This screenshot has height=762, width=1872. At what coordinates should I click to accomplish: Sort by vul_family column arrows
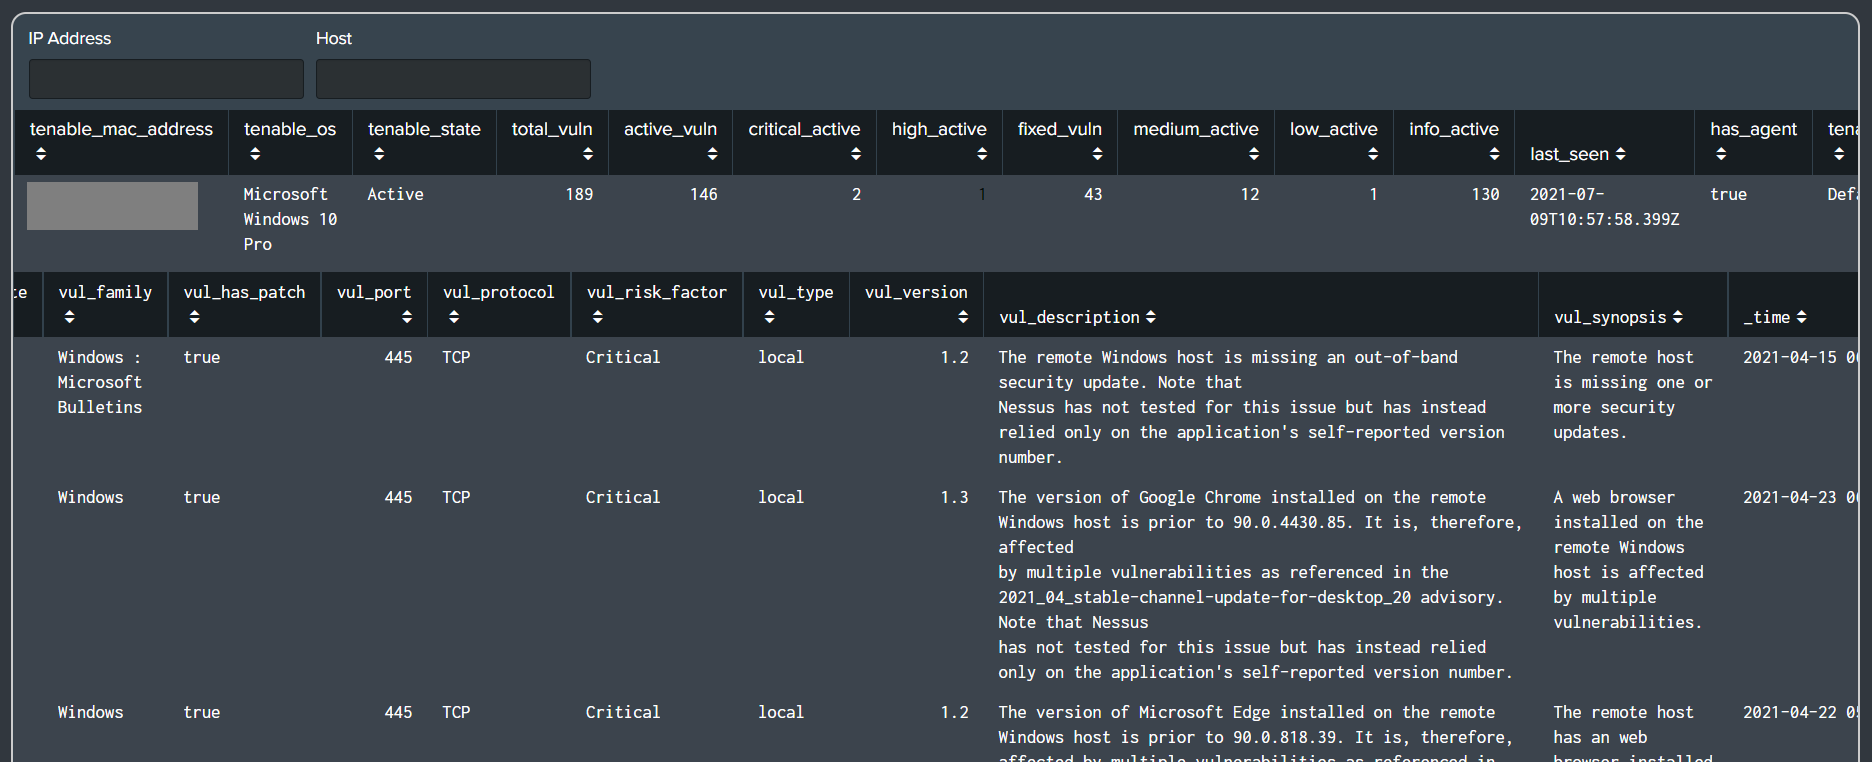[x=69, y=317]
